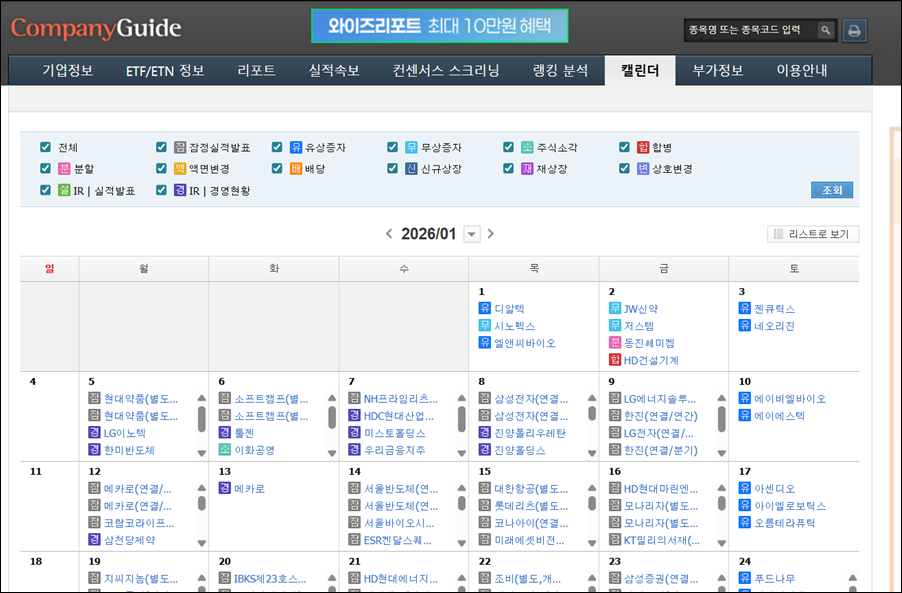The width and height of the screenshot is (902, 593).
Task: Click the 배당 legend icon
Action: coord(296,169)
